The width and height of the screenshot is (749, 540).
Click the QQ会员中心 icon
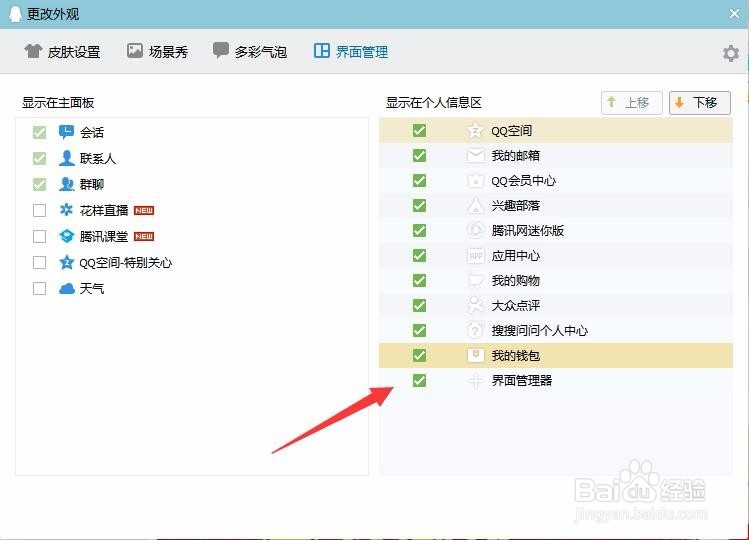click(475, 181)
